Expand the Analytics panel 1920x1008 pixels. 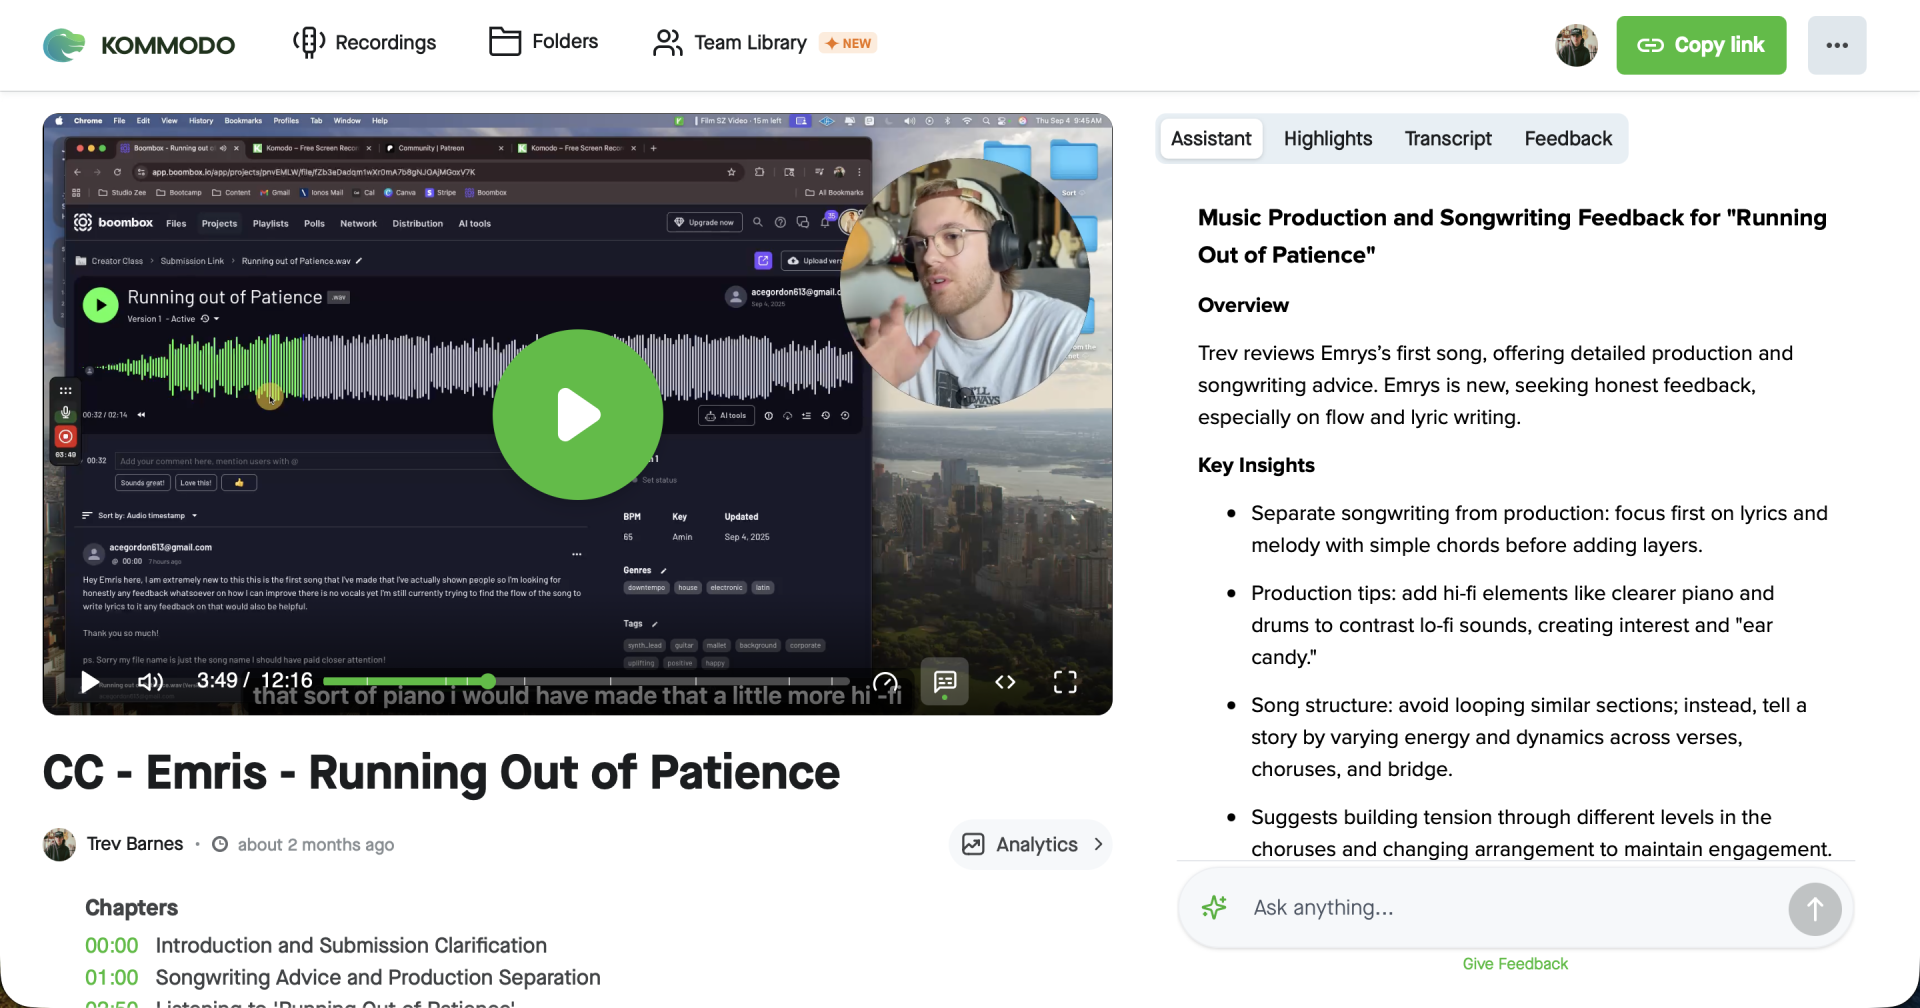1030,845
